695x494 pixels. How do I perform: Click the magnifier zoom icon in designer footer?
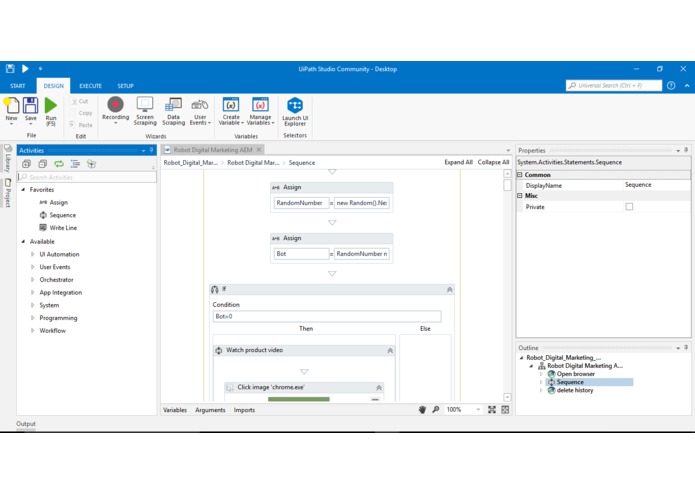coord(436,410)
